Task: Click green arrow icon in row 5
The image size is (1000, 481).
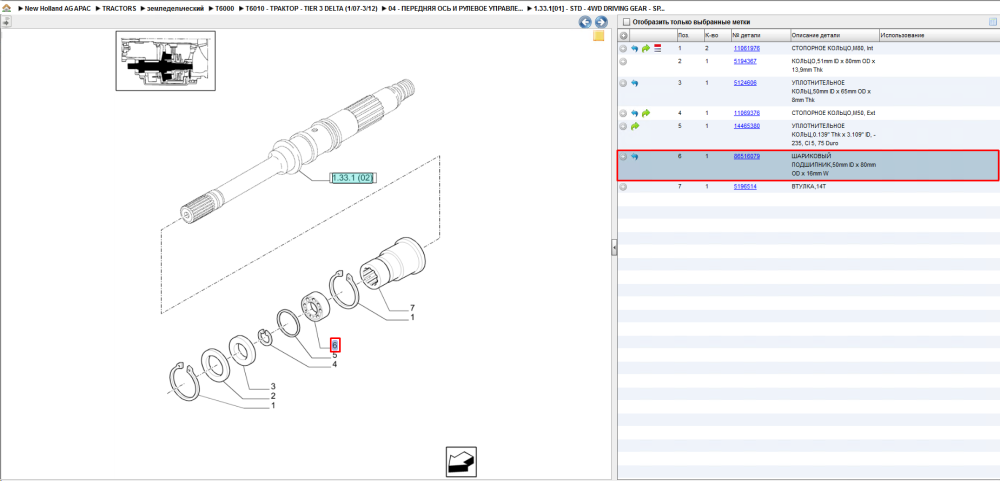Action: tap(635, 126)
